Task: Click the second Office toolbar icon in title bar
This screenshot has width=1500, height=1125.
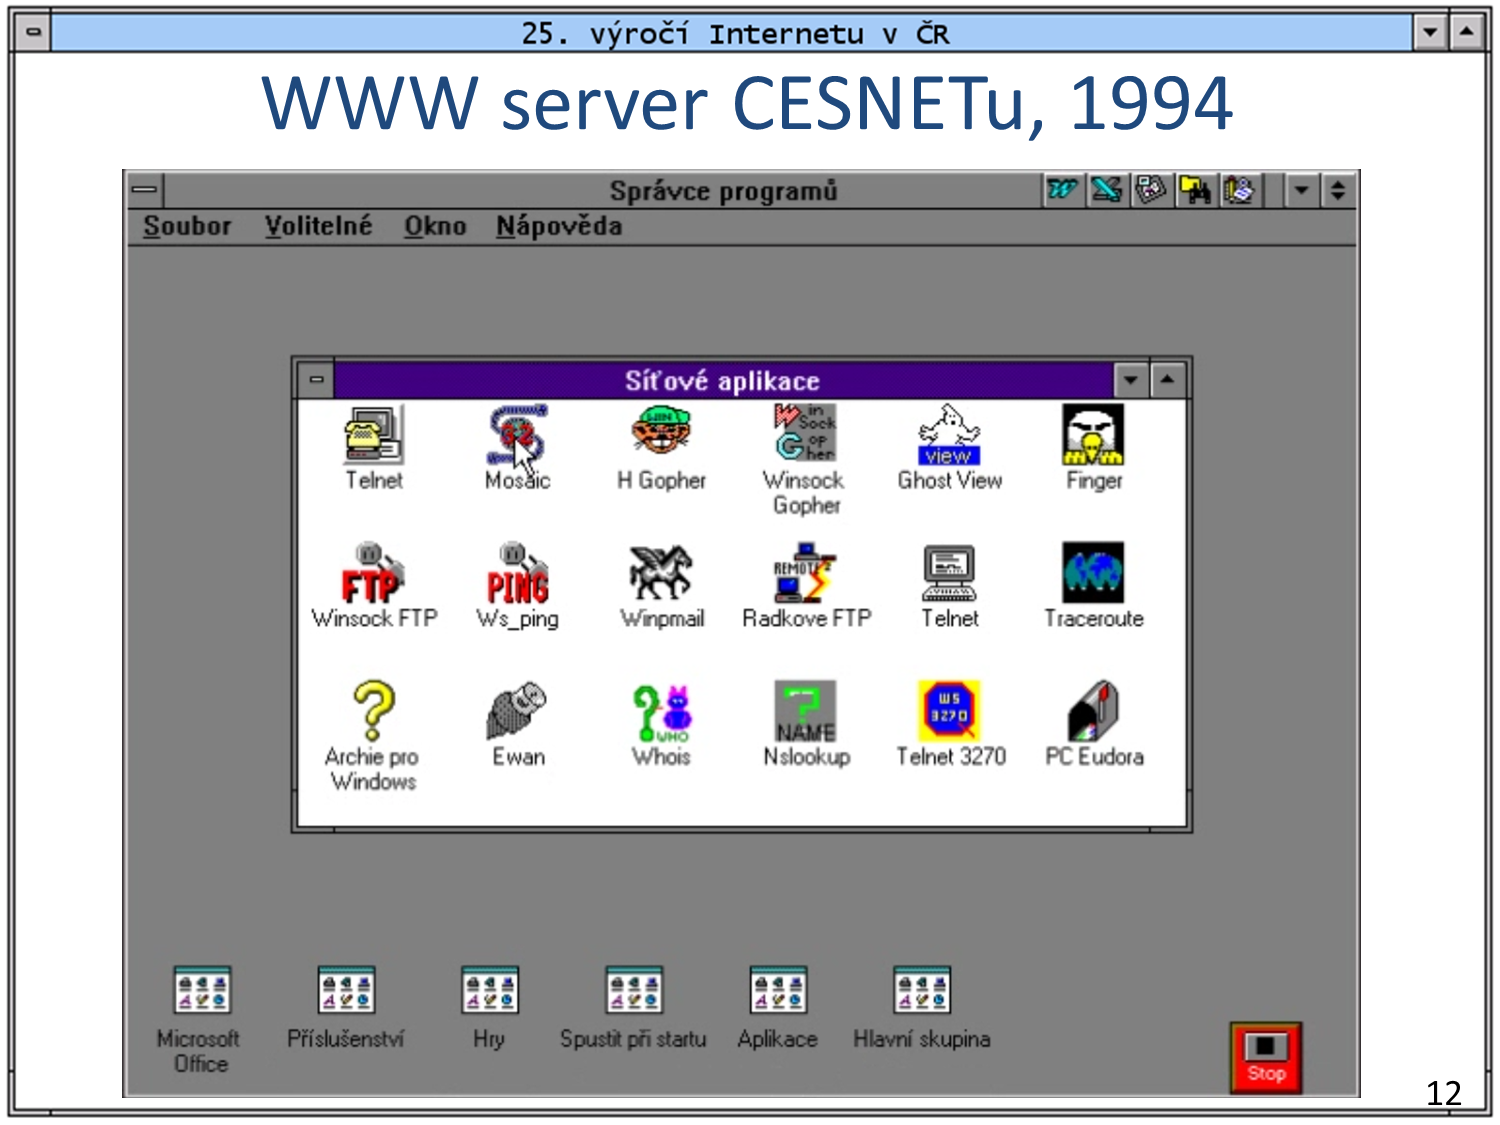Action: point(1106,189)
